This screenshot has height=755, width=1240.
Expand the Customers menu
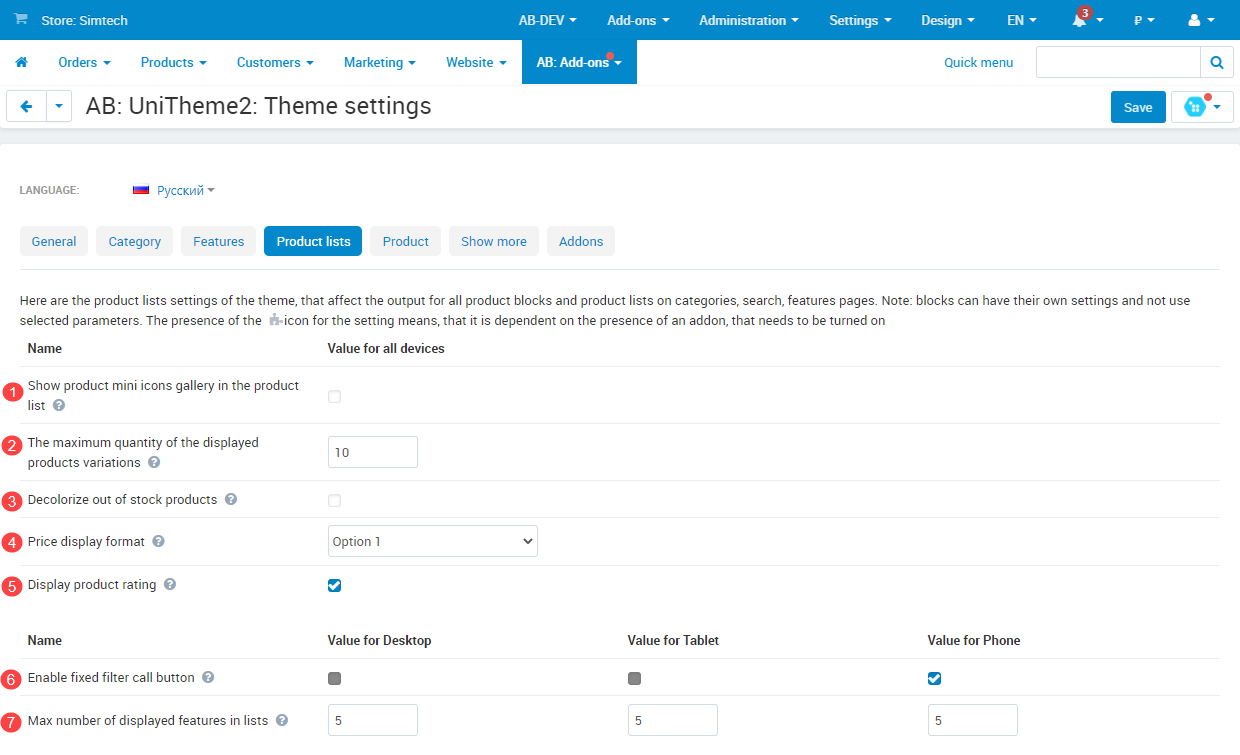[x=275, y=62]
